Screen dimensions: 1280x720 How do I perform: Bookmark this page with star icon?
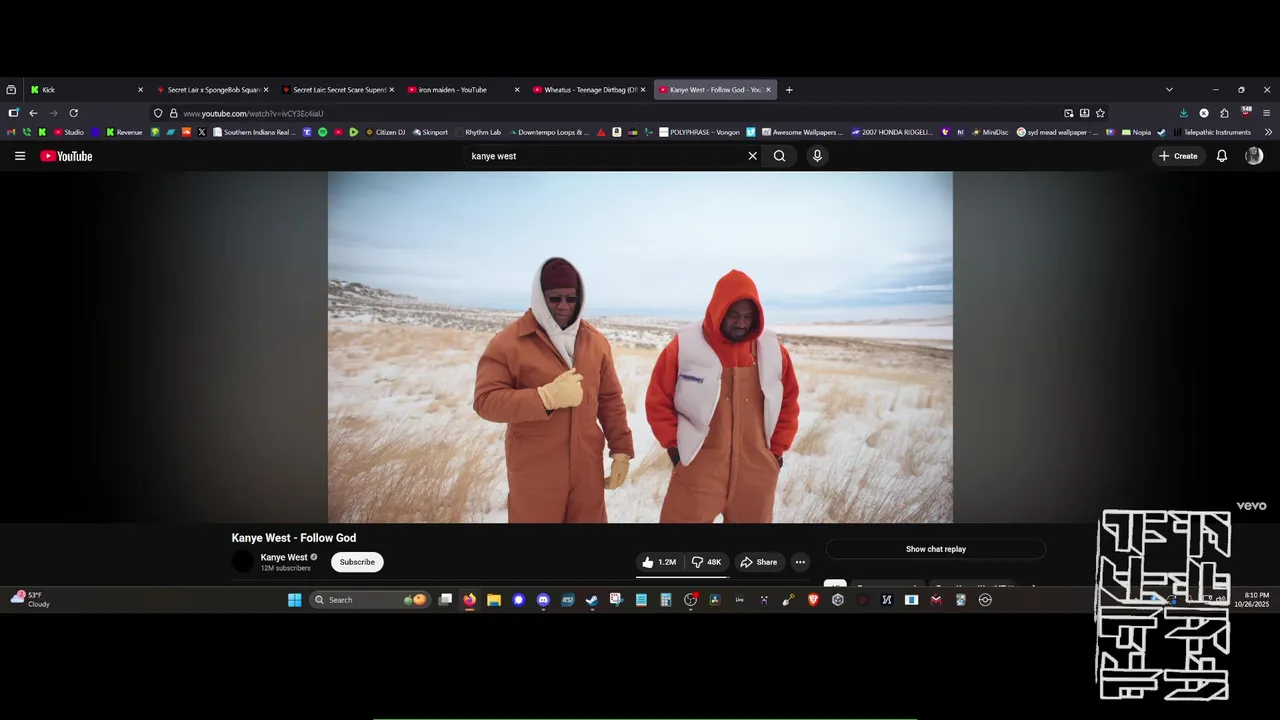1100,113
